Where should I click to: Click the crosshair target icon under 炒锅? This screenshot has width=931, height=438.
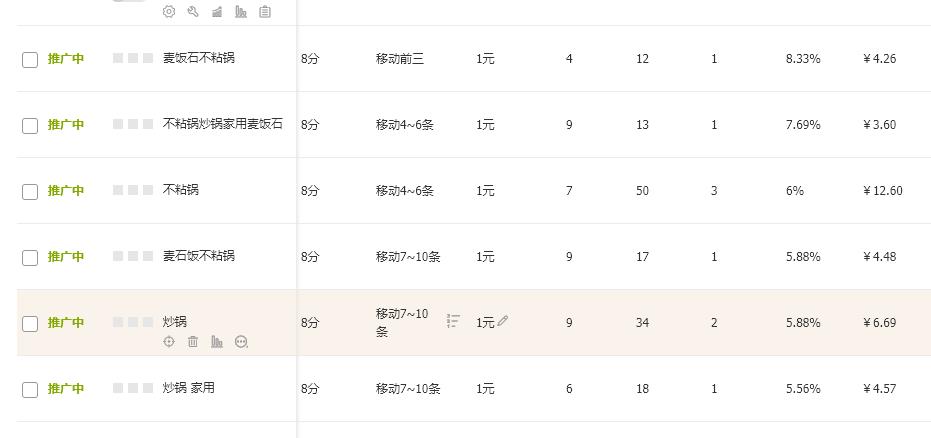169,342
